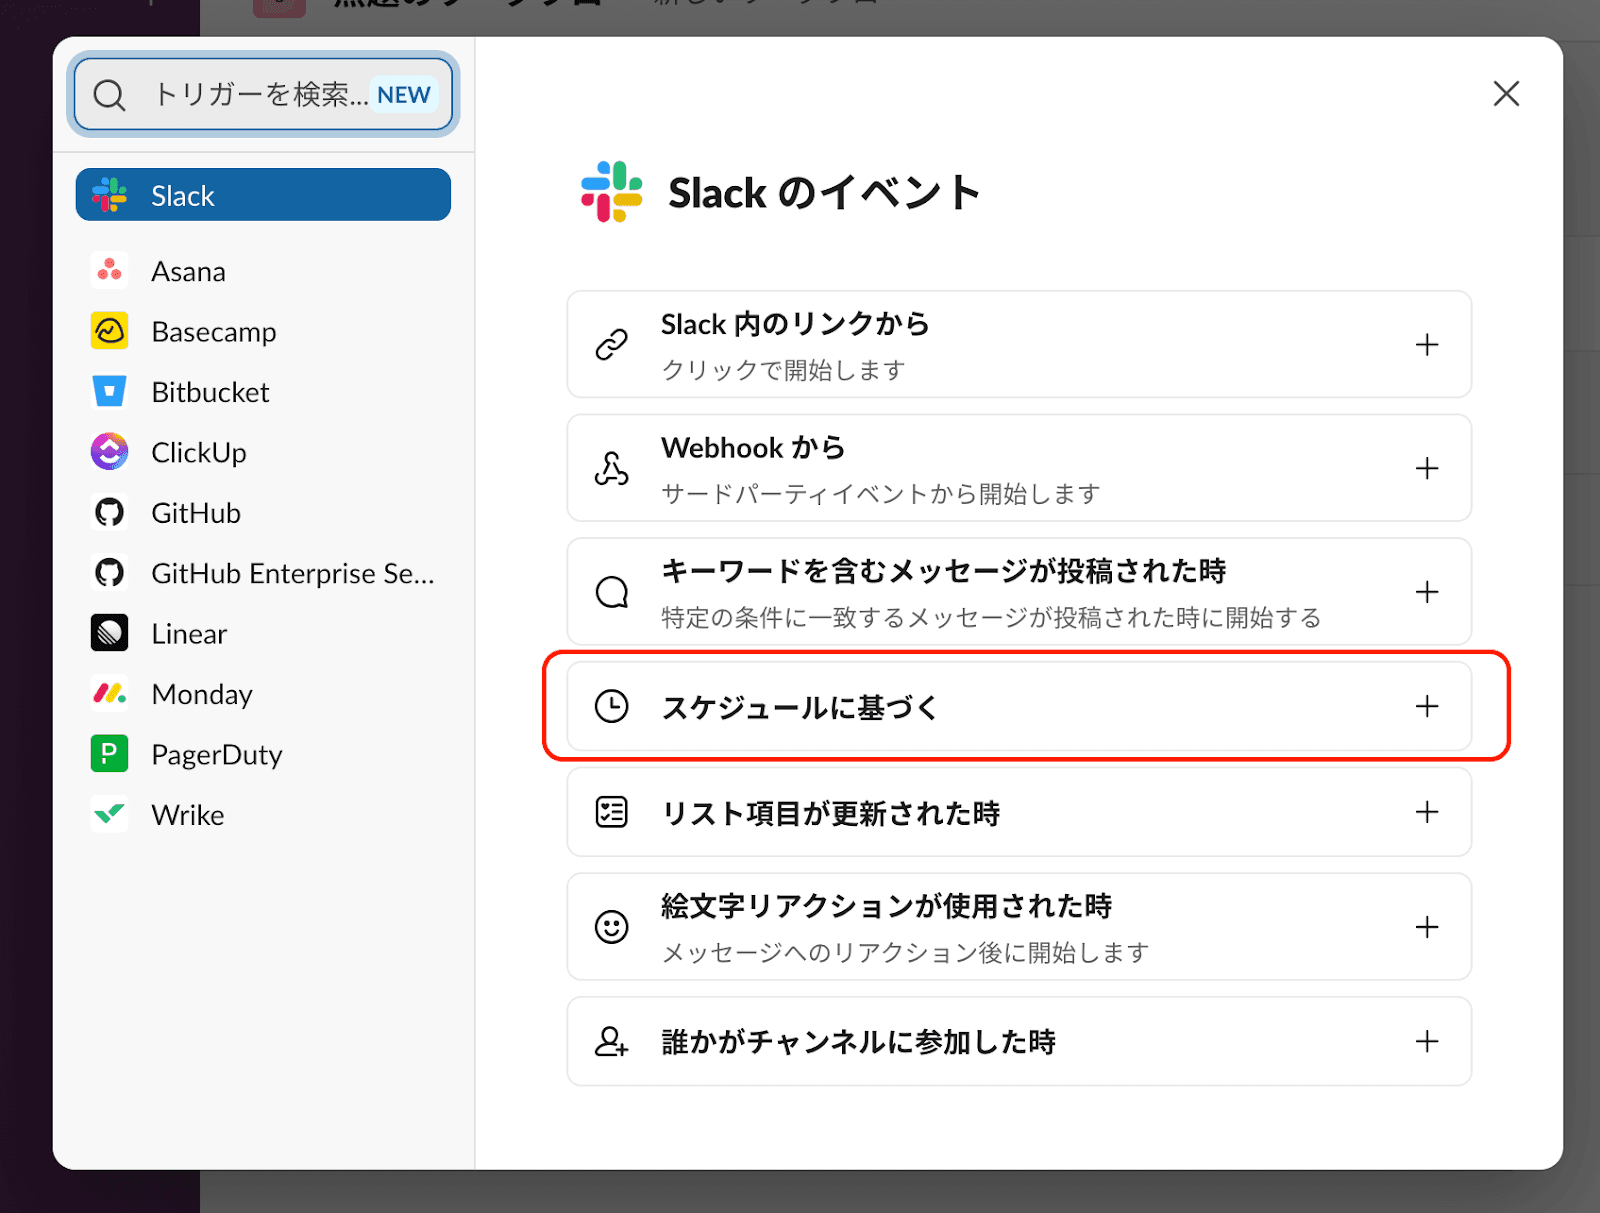
Task: Click the Slack logo icon in sidebar
Action: (110, 195)
